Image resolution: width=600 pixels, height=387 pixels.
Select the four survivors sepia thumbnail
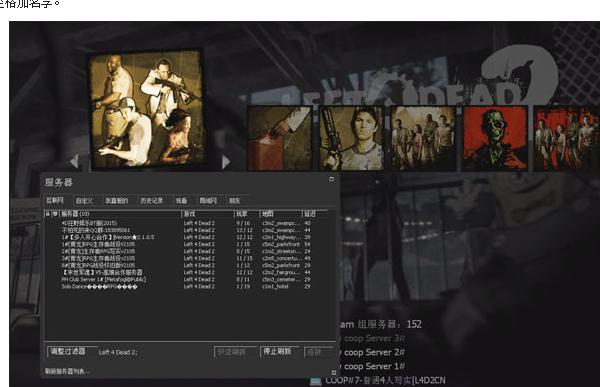(423, 138)
